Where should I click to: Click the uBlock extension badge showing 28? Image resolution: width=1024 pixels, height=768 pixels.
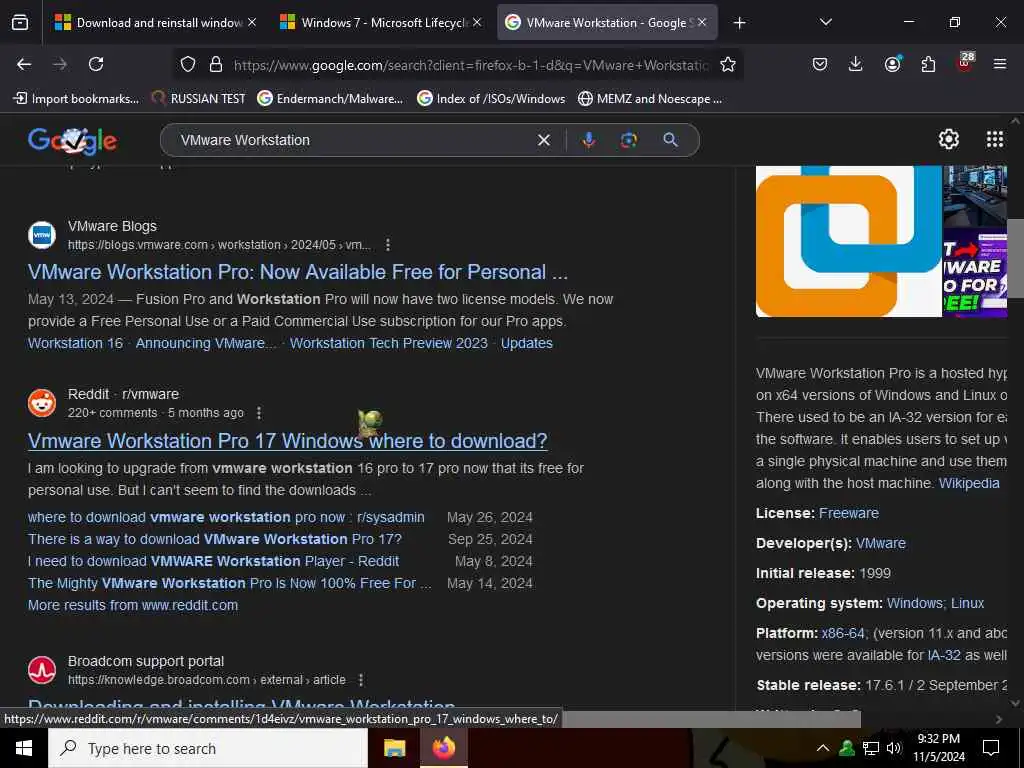[x=965, y=62]
